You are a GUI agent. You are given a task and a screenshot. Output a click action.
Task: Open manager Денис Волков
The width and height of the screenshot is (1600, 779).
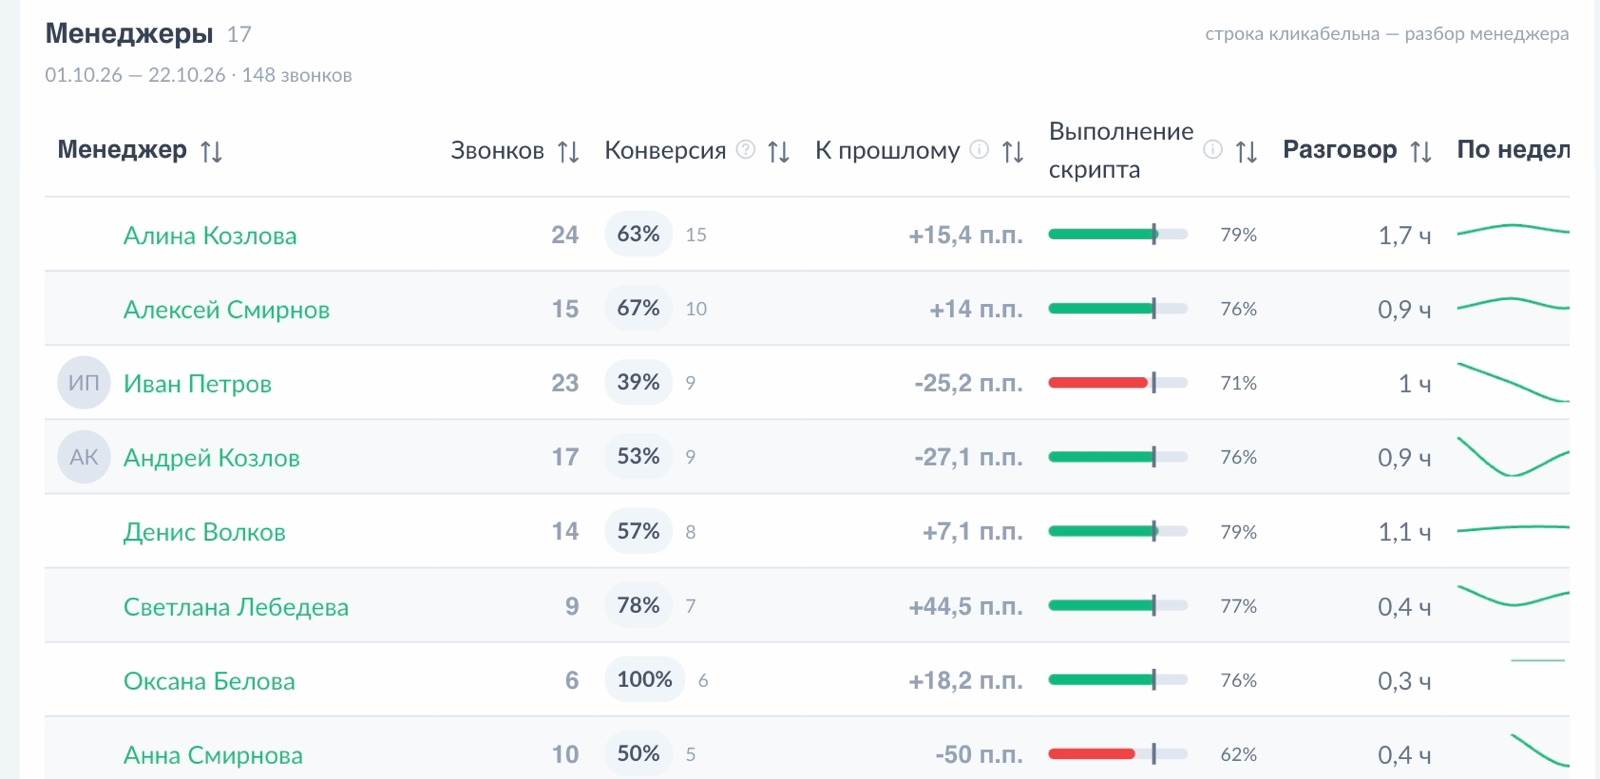(204, 532)
